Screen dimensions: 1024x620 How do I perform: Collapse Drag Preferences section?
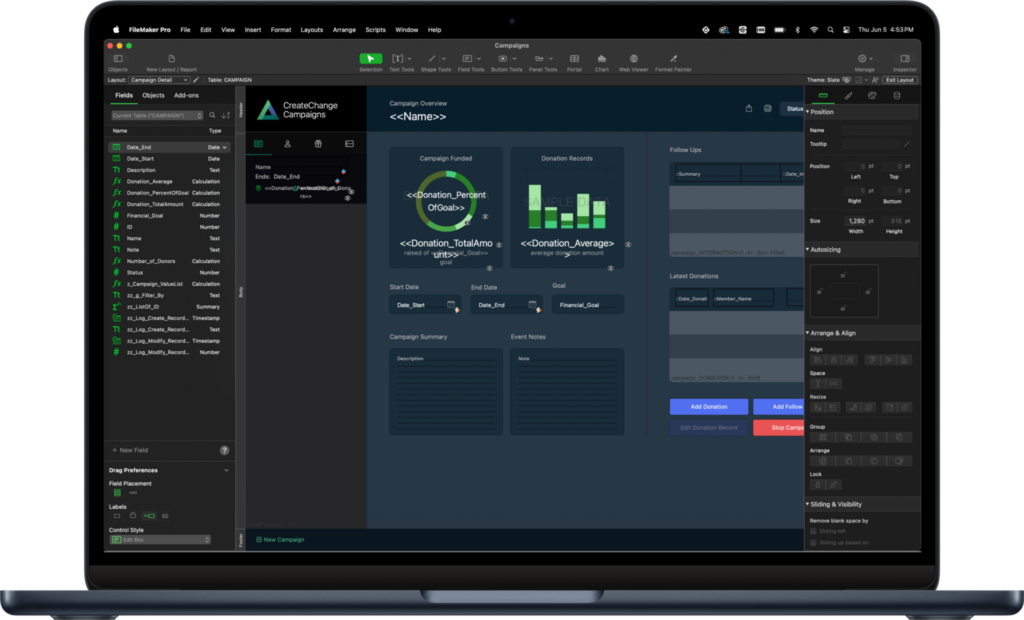(226, 470)
